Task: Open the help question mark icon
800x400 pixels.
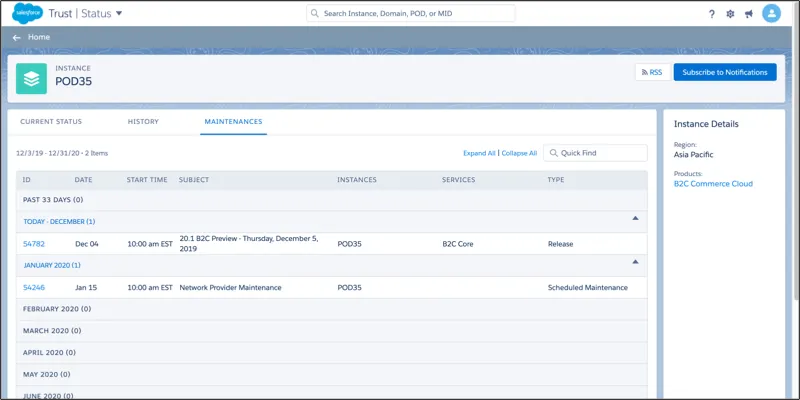Action: point(712,14)
